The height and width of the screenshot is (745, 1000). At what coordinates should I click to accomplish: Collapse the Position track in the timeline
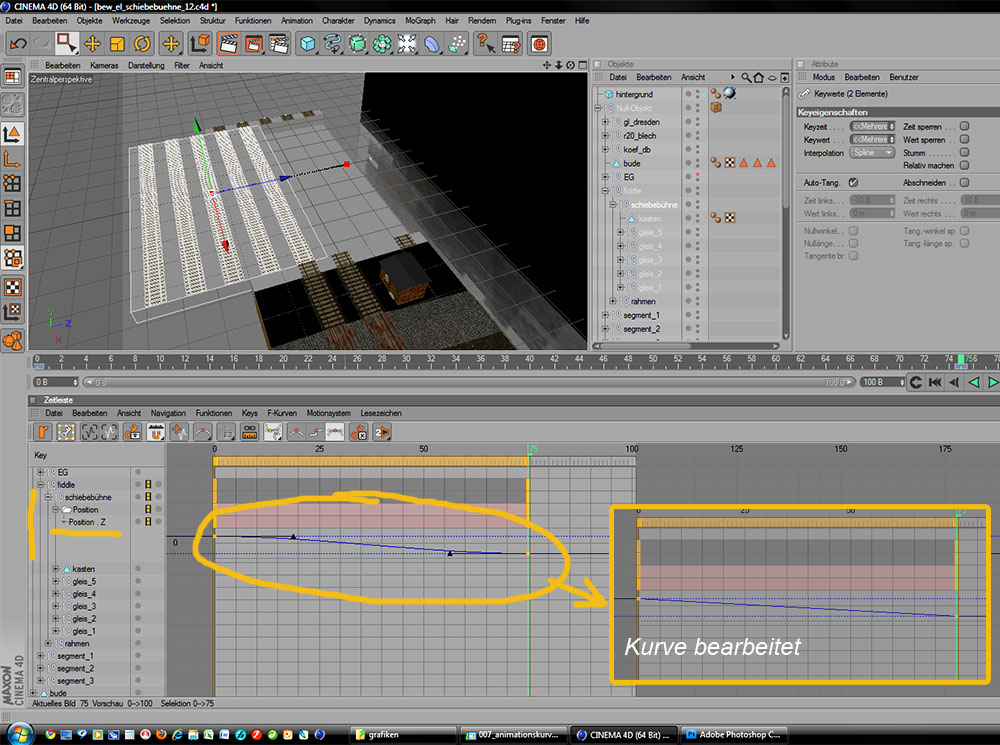56,510
